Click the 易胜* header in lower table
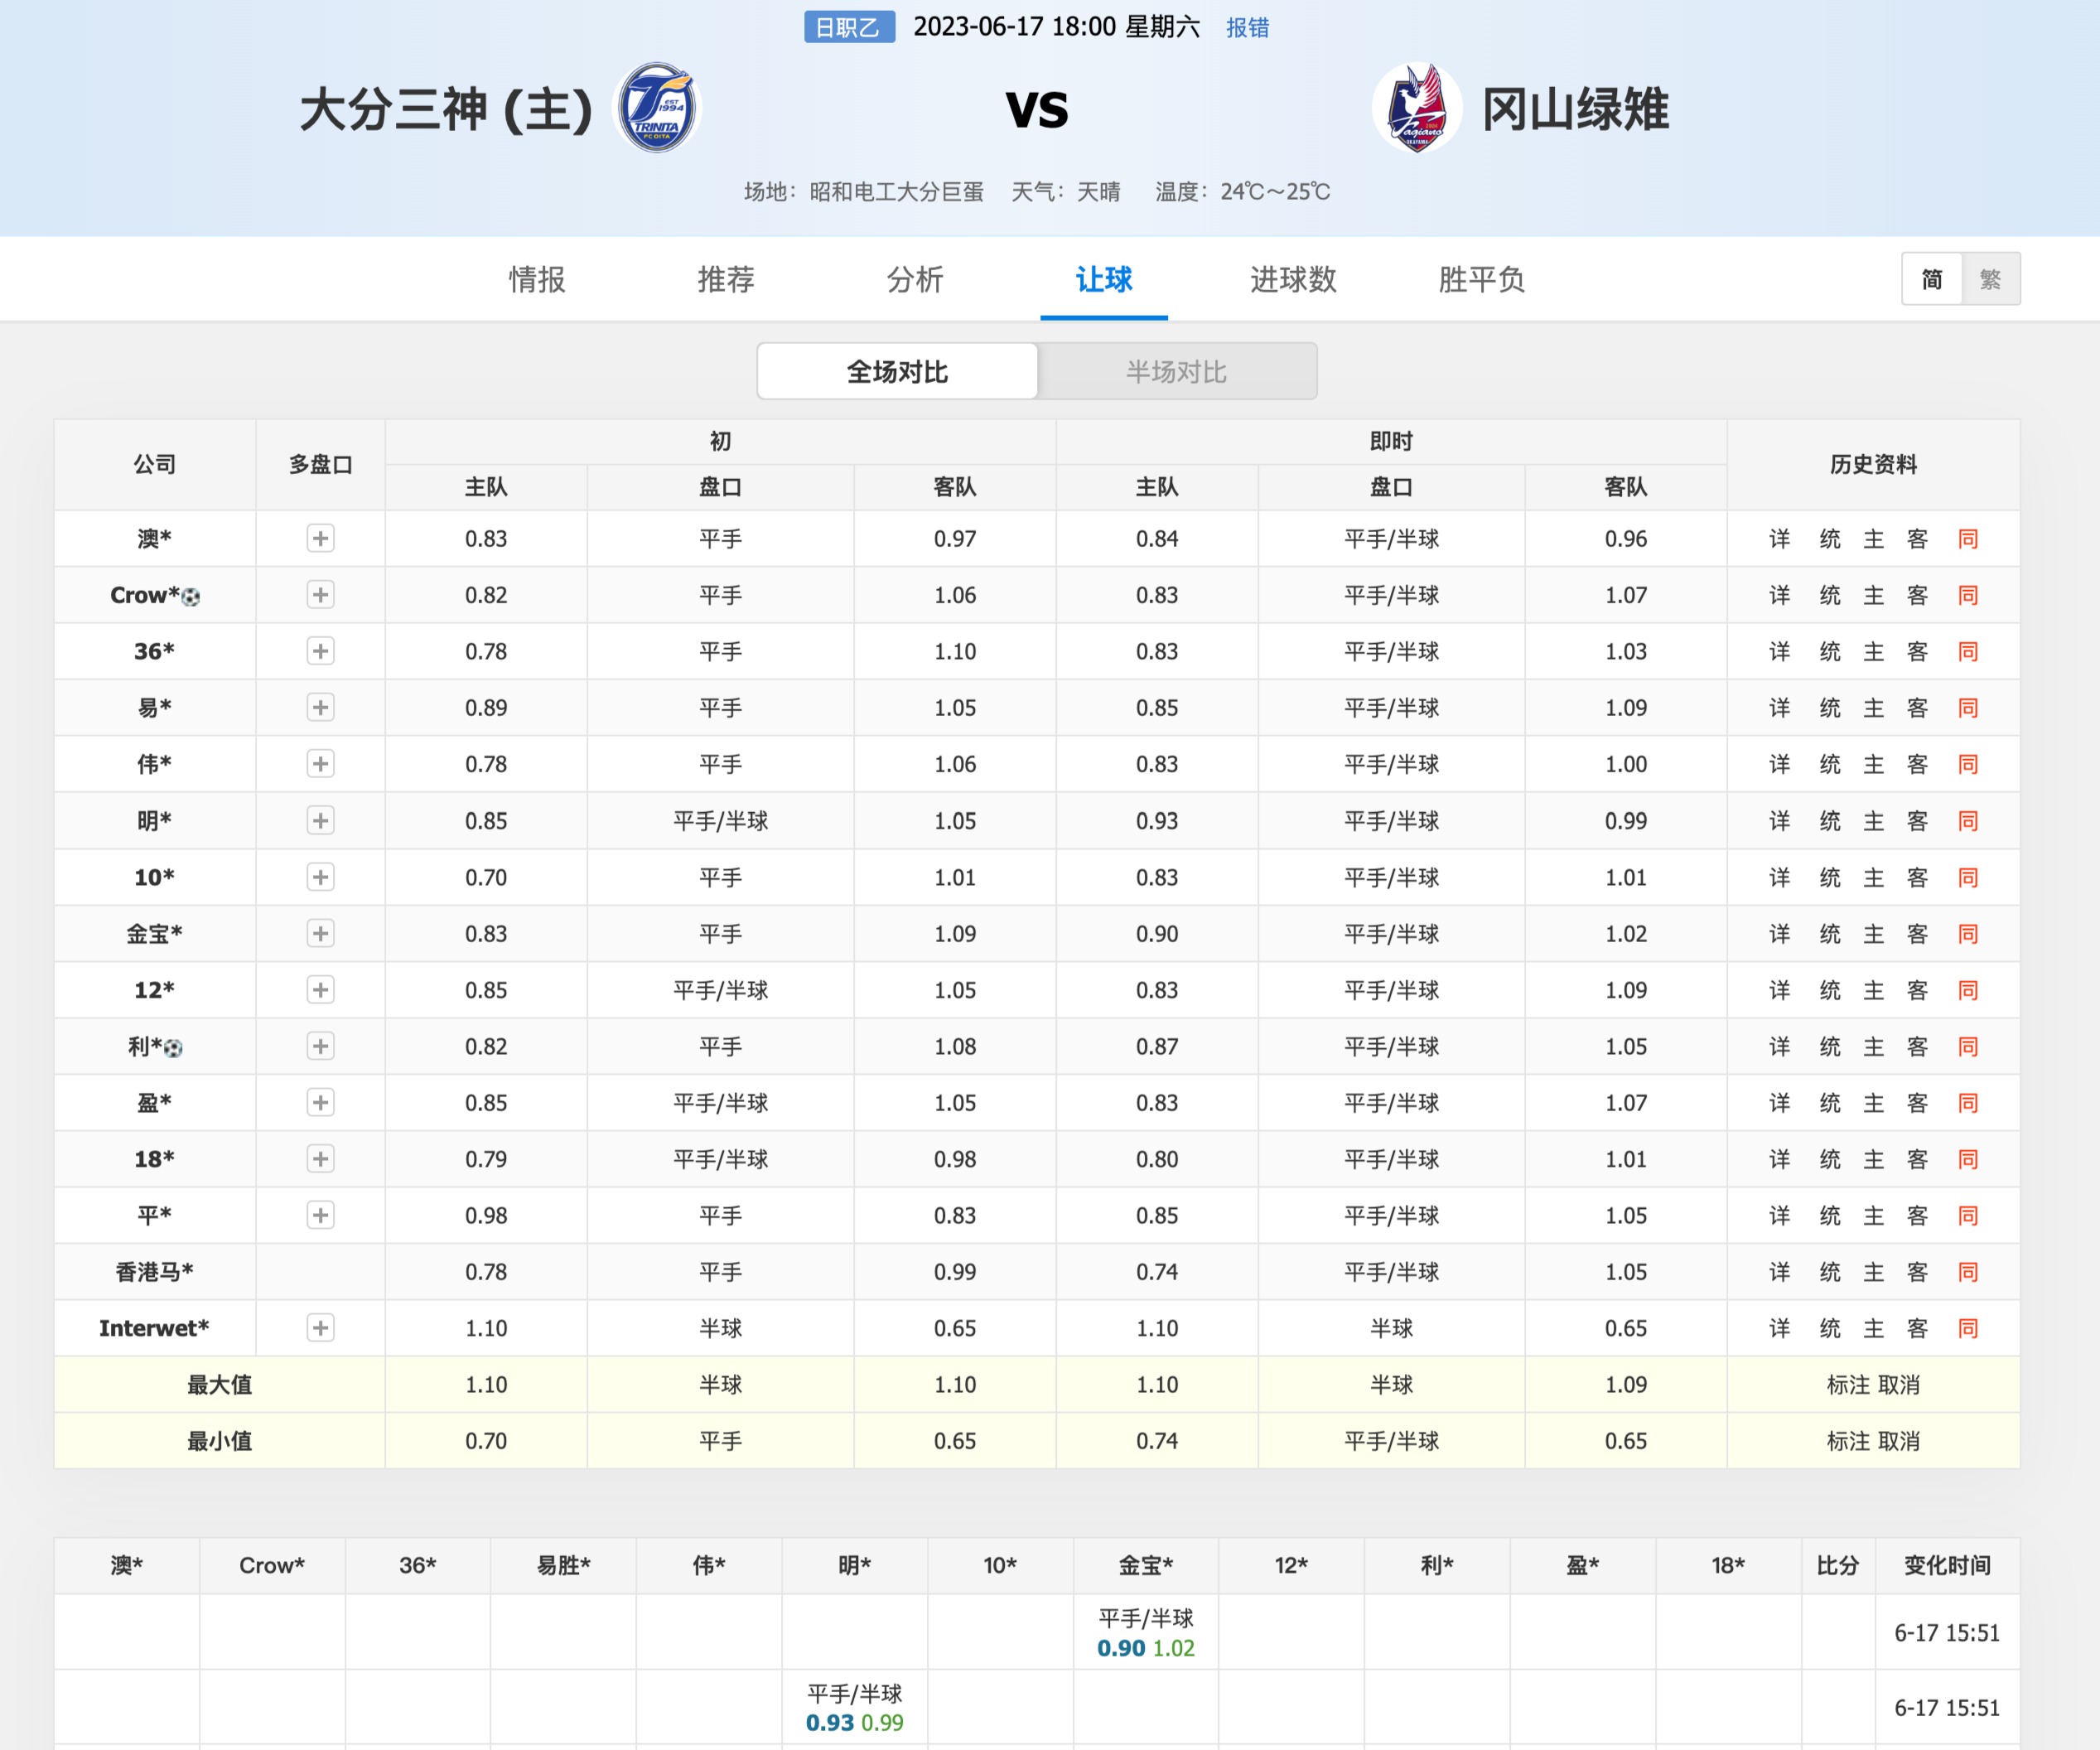This screenshot has height=1750, width=2100. [x=563, y=1565]
